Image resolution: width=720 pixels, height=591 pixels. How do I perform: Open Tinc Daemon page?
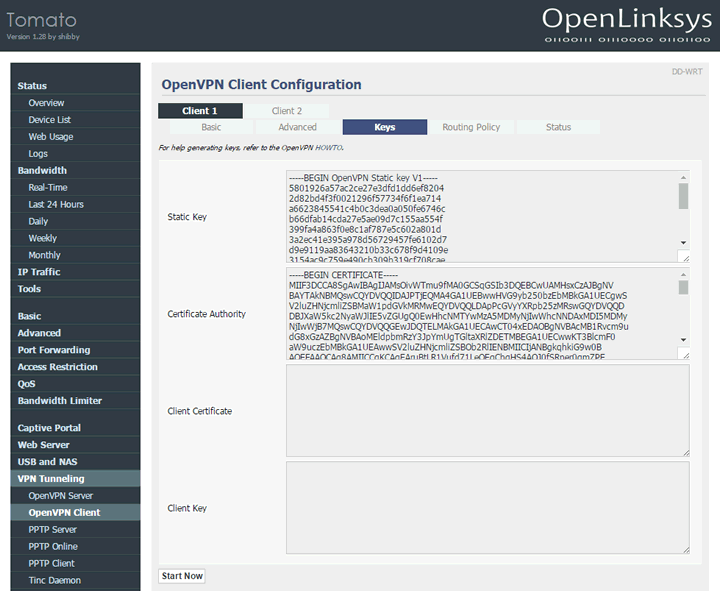[75, 580]
